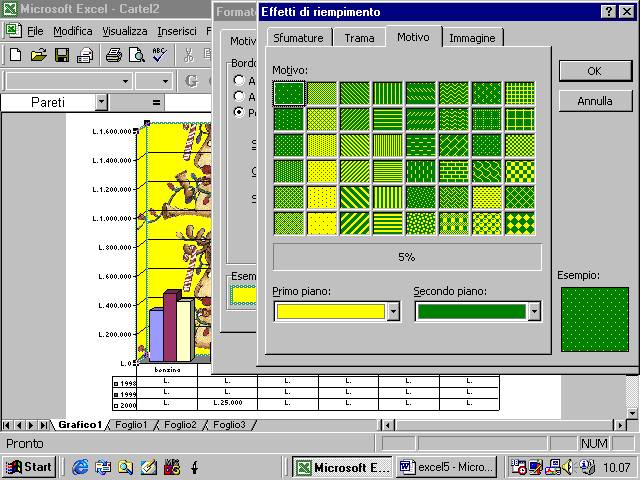This screenshot has height=480, width=640.
Task: Select the Foglio1 sheet tab
Action: point(132,425)
